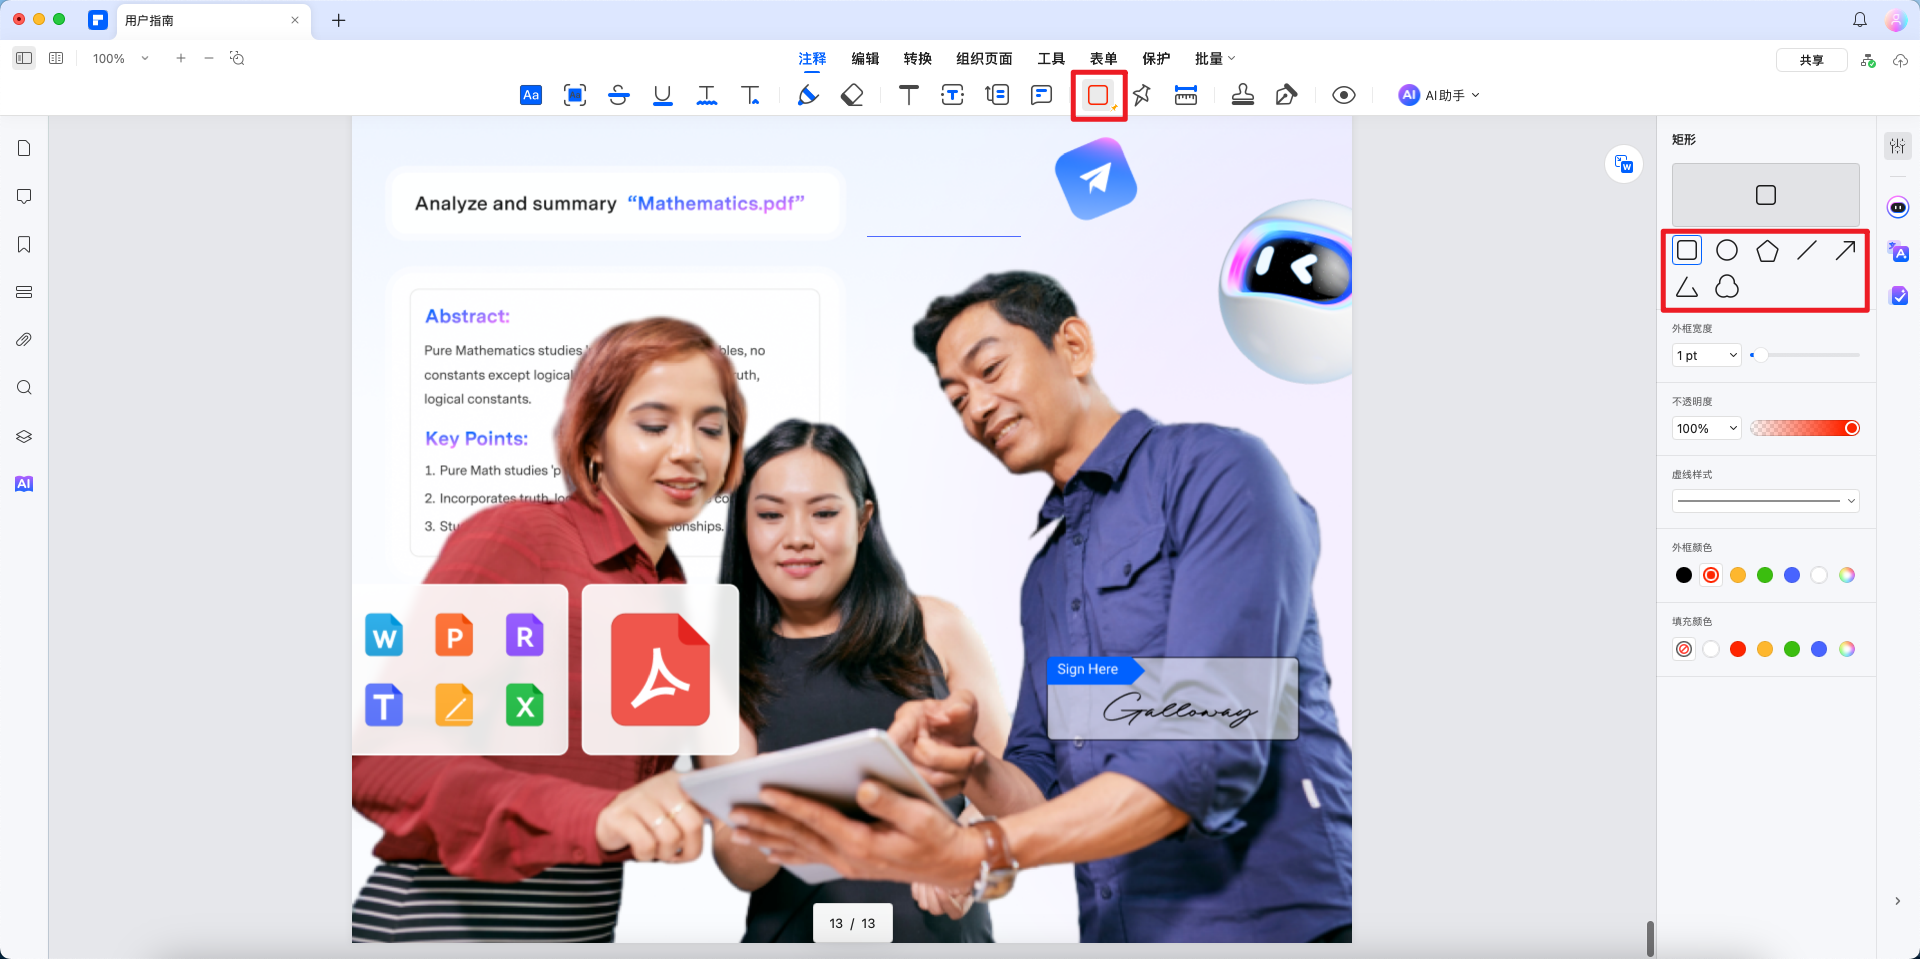Select the squiggly underline tool

(x=707, y=95)
